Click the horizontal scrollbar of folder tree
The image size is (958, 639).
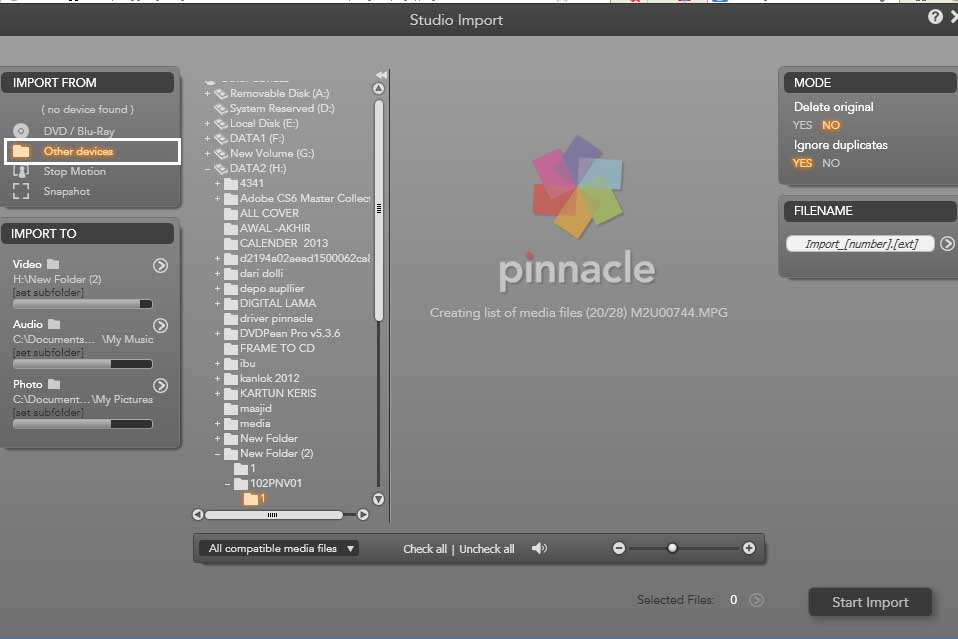(x=273, y=515)
